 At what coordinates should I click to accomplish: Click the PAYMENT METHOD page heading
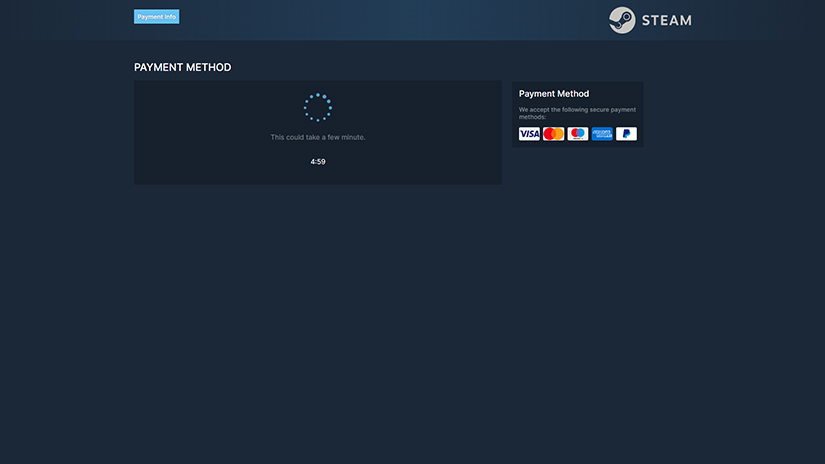pos(183,67)
